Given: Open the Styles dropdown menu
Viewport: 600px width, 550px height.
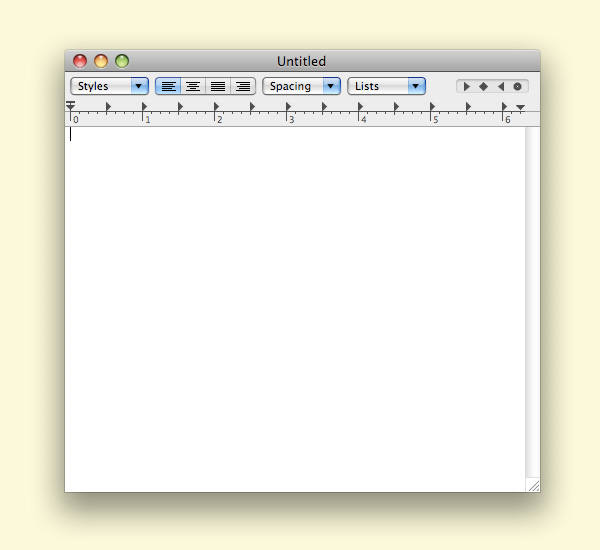Looking at the screenshot, I should tap(109, 86).
